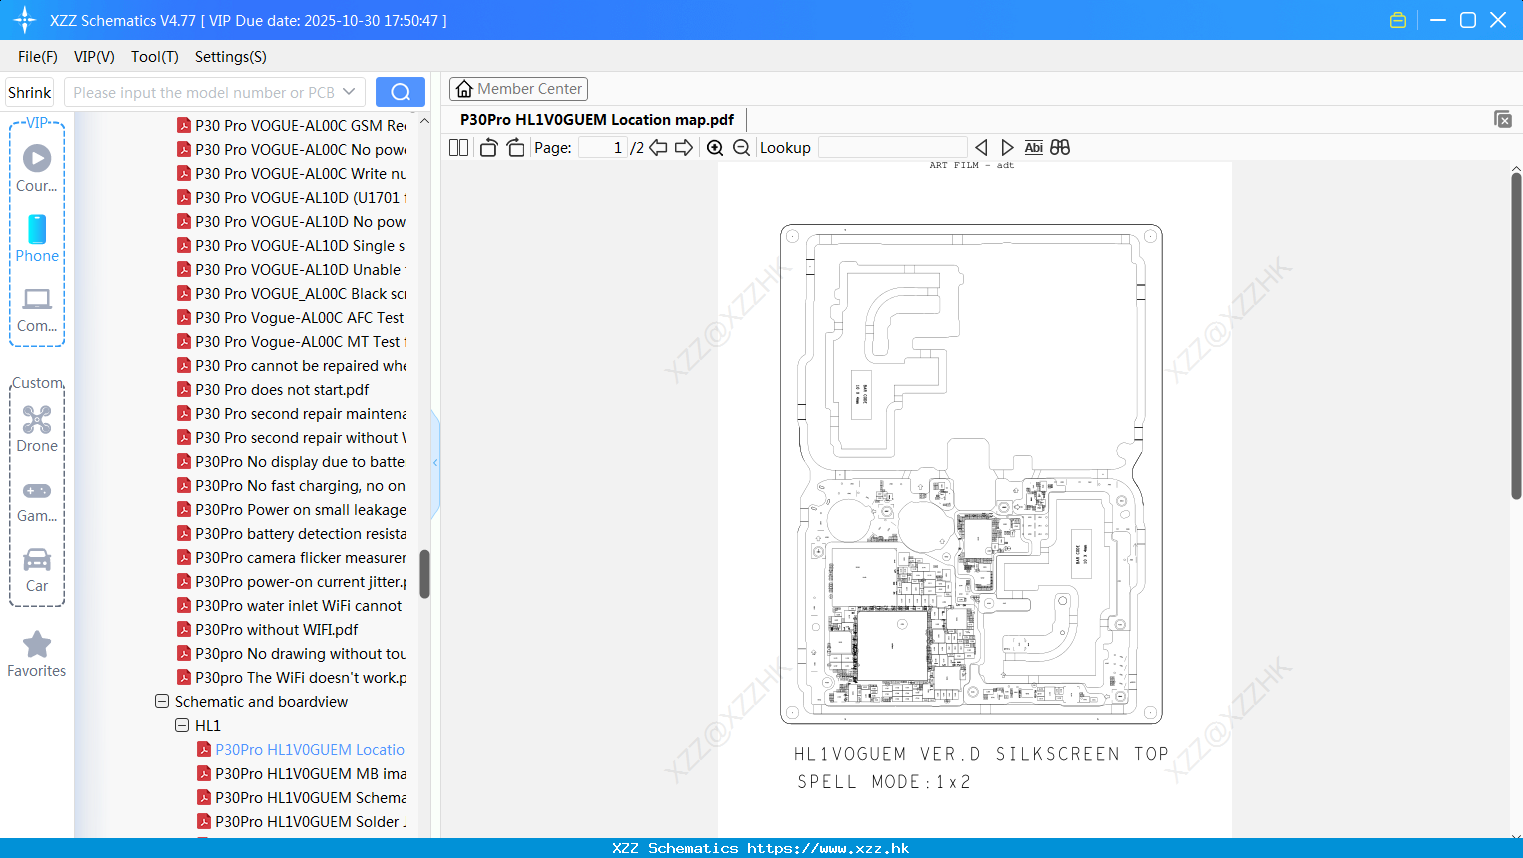Open the model number dropdown arrow

point(349,92)
